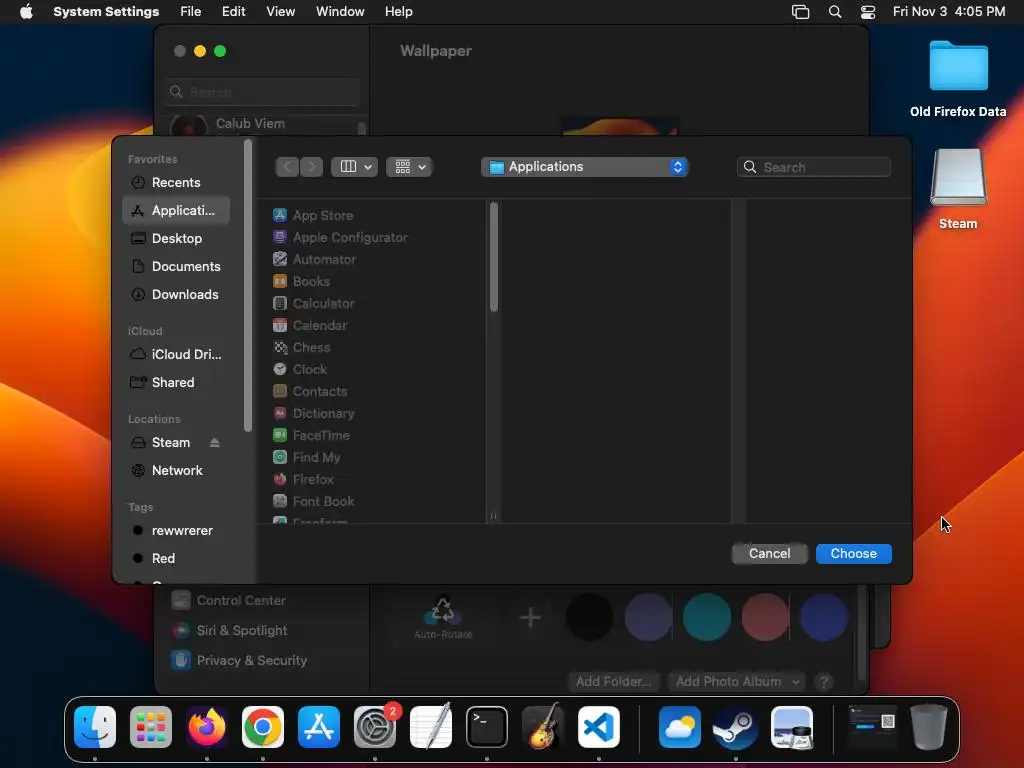The height and width of the screenshot is (768, 1024).
Task: Open the item grouping dropdown
Action: pyautogui.click(x=409, y=167)
